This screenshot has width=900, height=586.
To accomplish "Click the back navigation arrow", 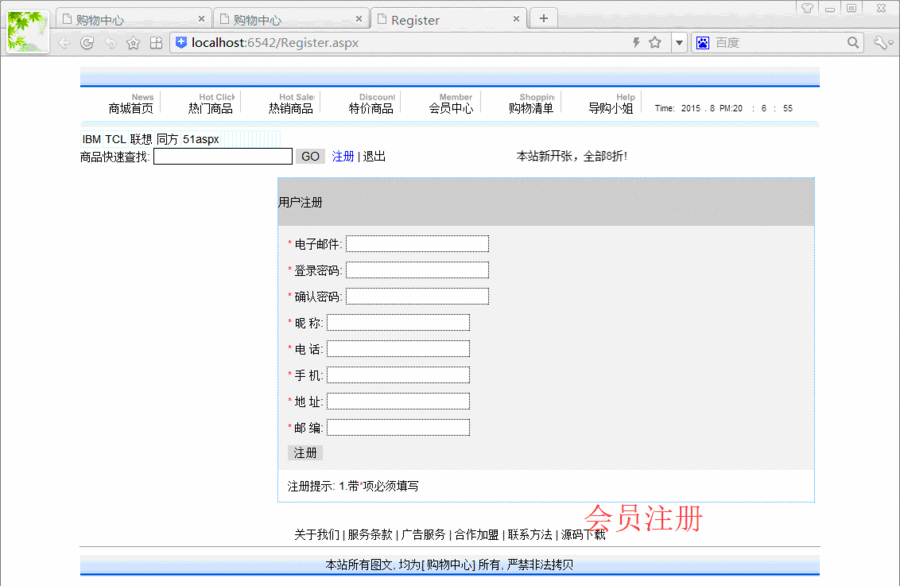I will point(64,43).
